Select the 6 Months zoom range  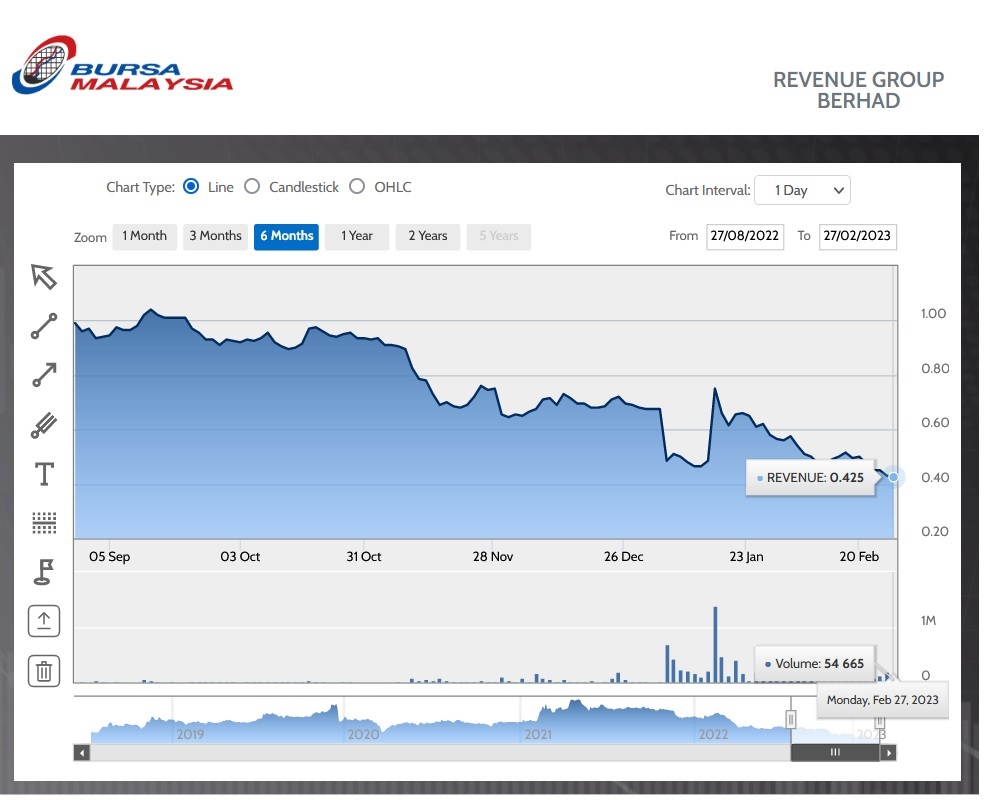[x=286, y=237]
